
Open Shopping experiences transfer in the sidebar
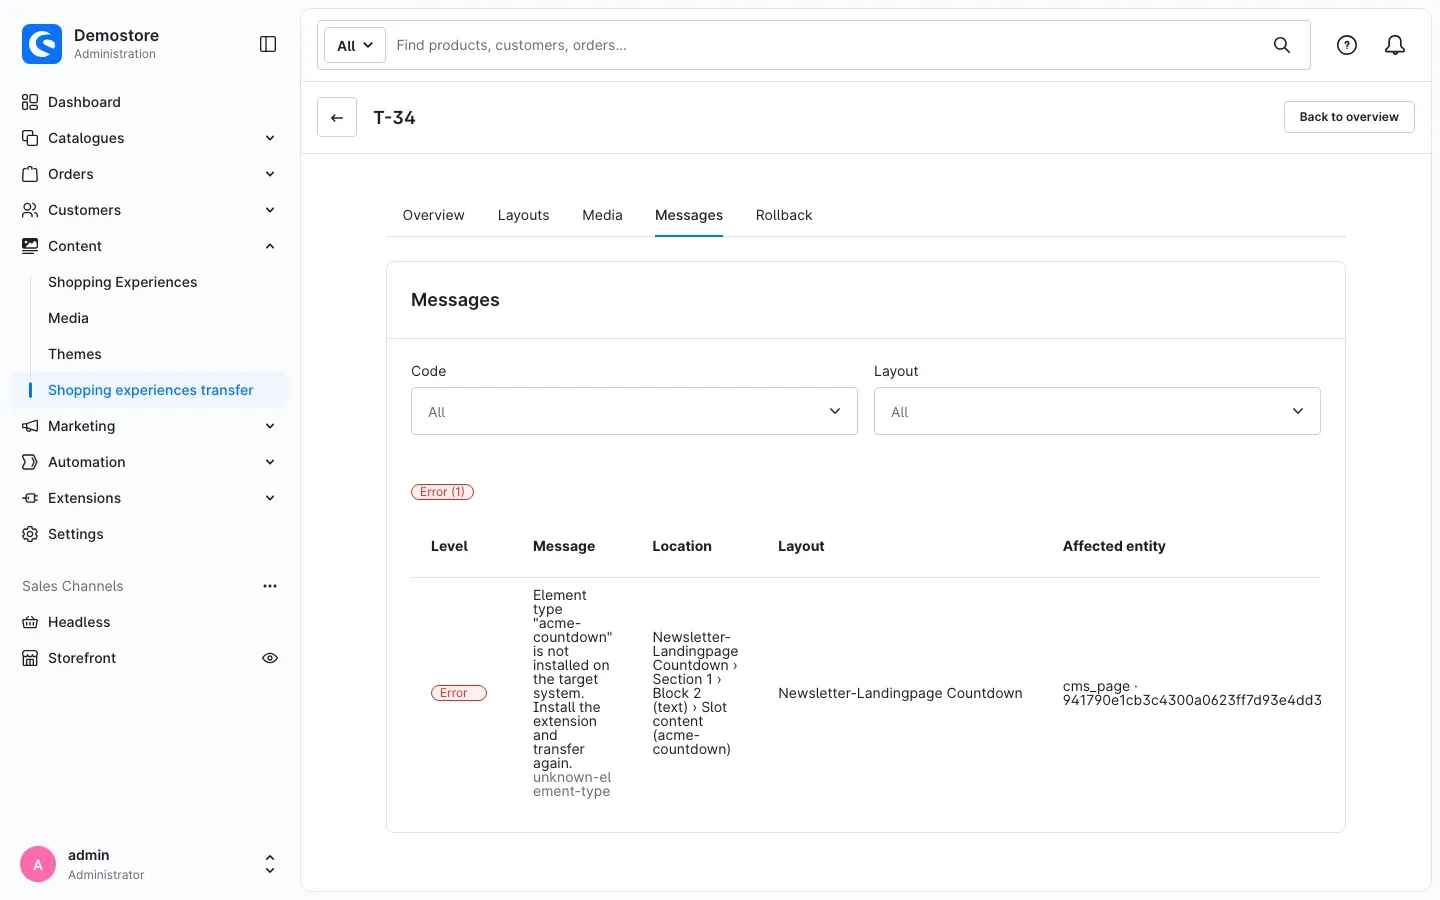tap(151, 390)
